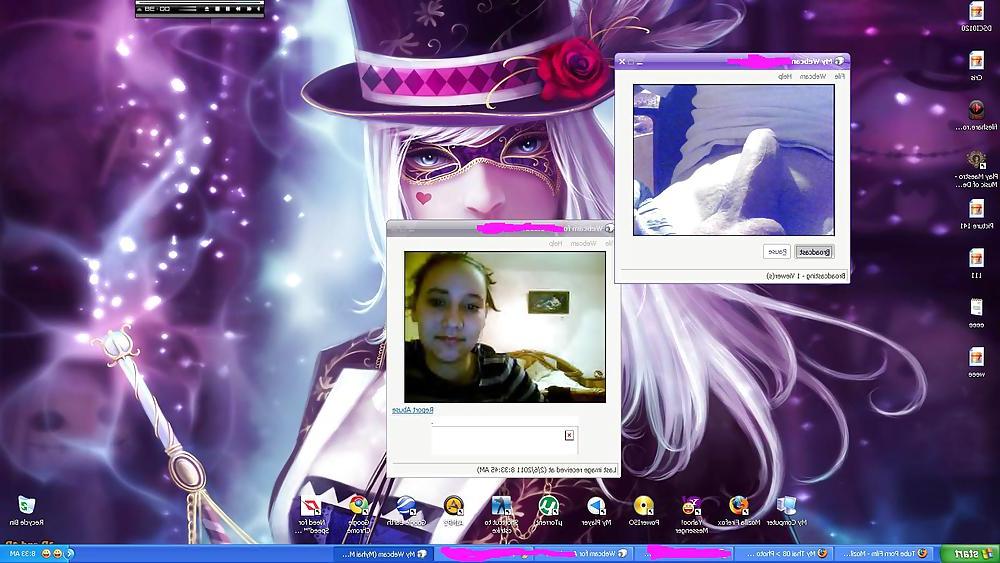Image resolution: width=1000 pixels, height=563 pixels.
Task: Click the Broadcast button in My Webcam
Action: (814, 252)
